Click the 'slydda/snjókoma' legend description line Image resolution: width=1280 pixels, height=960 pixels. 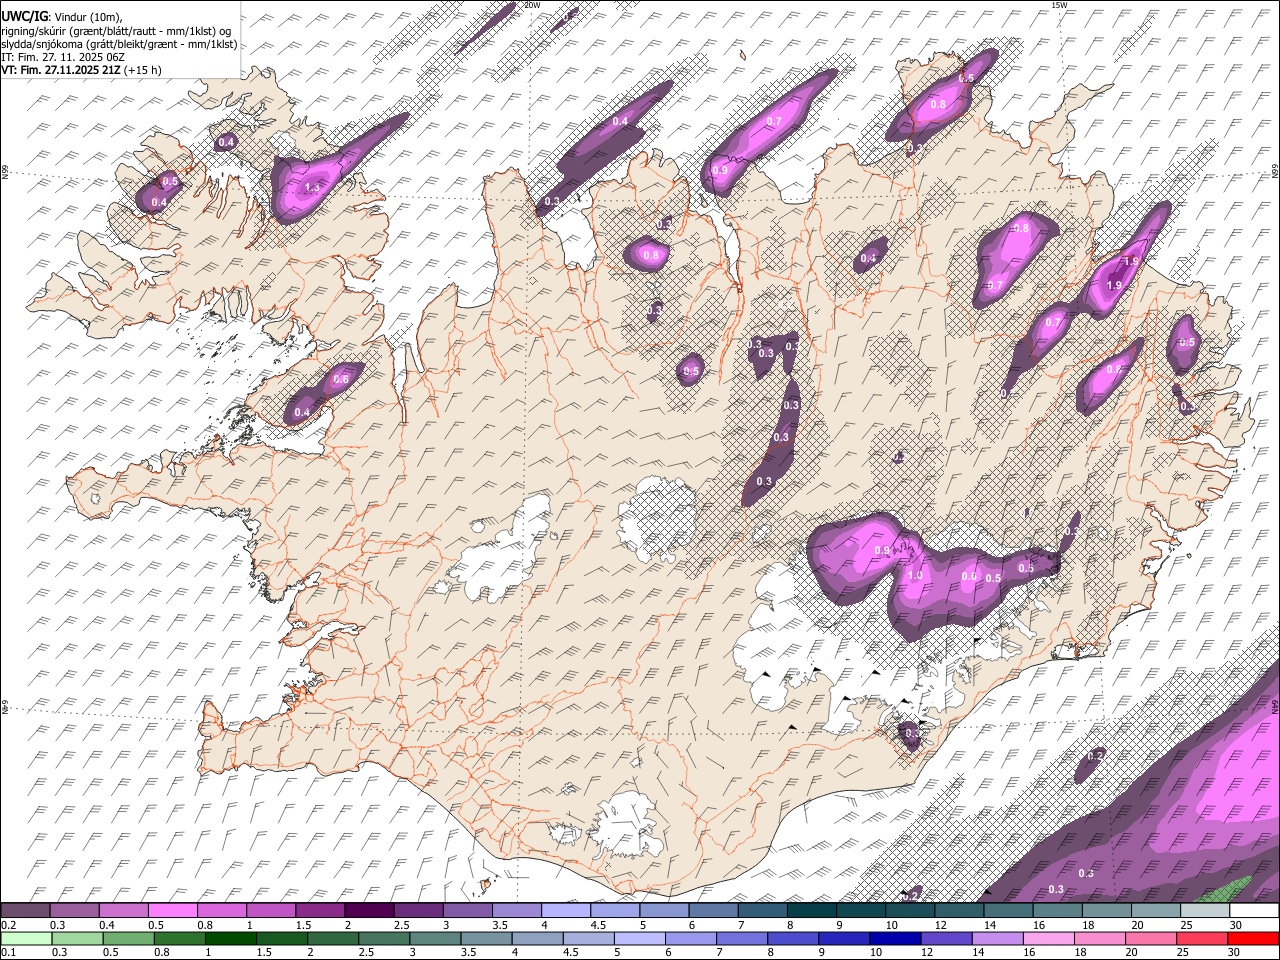pyautogui.click(x=119, y=44)
